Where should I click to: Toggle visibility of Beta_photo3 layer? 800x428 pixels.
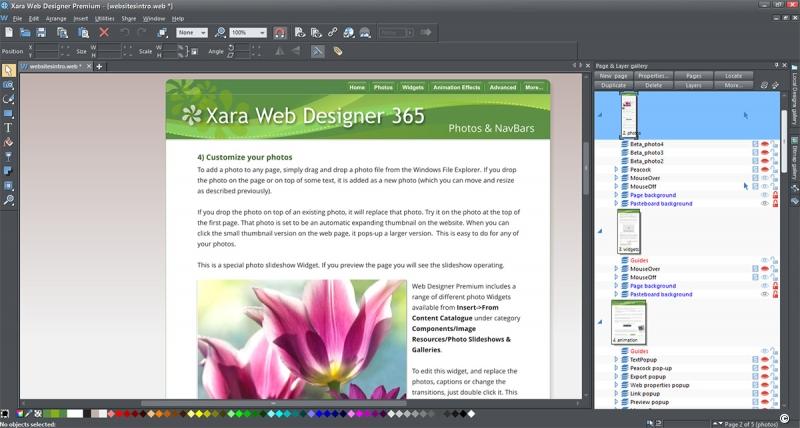(x=765, y=153)
